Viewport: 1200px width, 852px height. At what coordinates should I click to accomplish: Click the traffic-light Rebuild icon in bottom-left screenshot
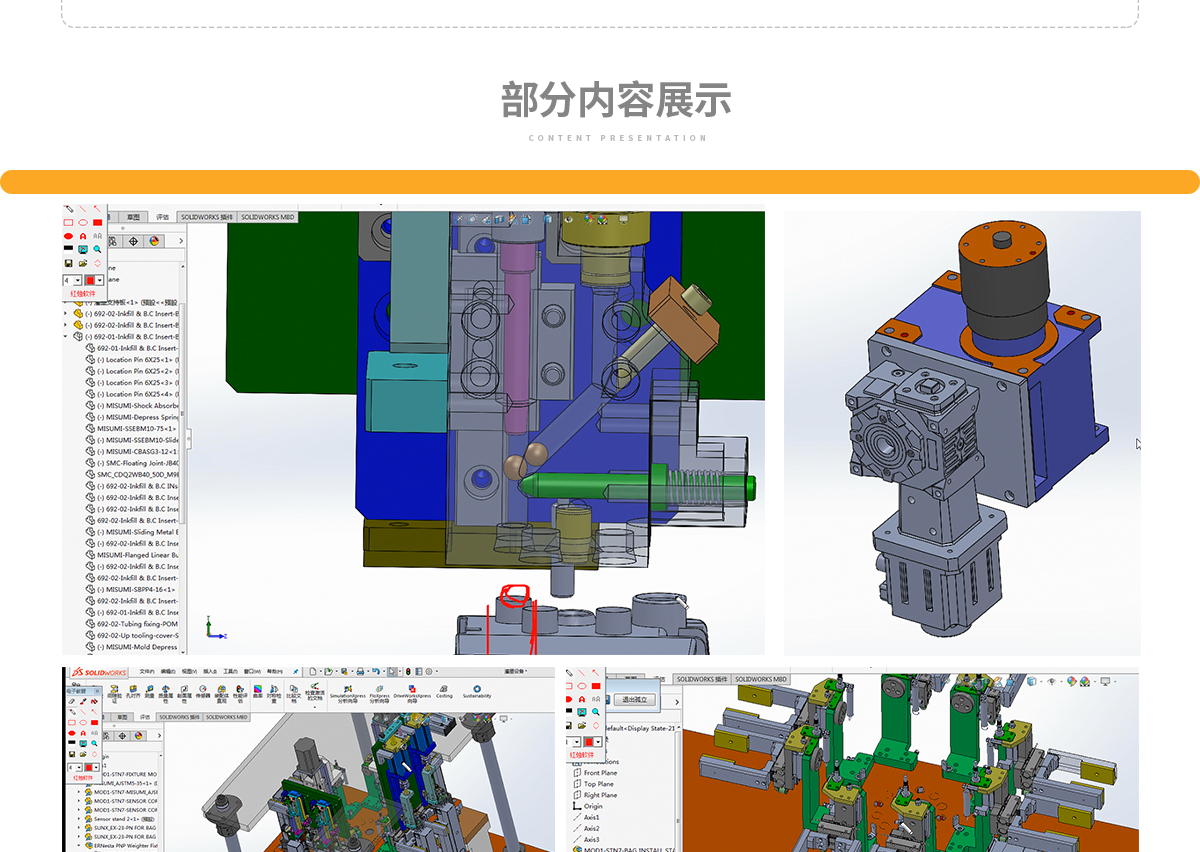(408, 672)
